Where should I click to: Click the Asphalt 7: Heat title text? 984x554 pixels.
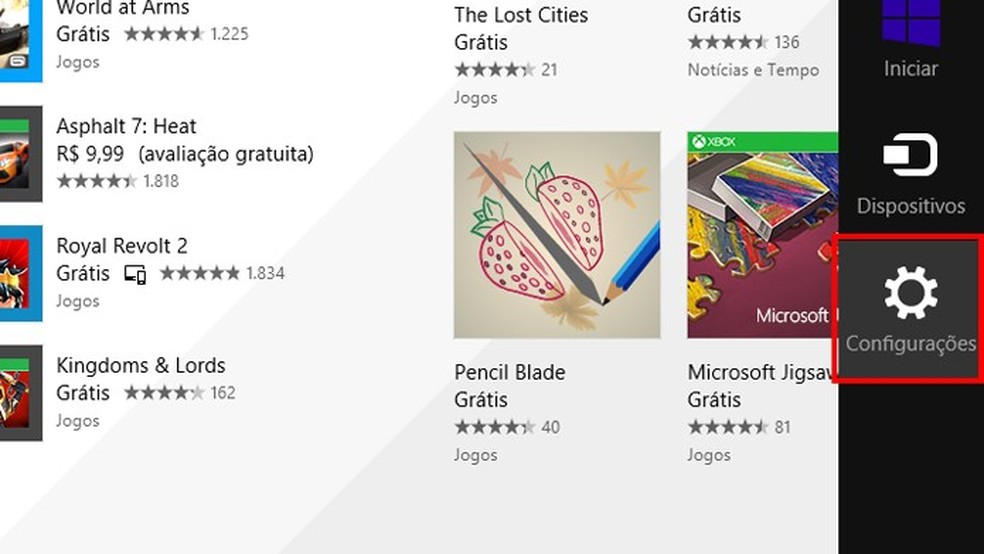(126, 127)
